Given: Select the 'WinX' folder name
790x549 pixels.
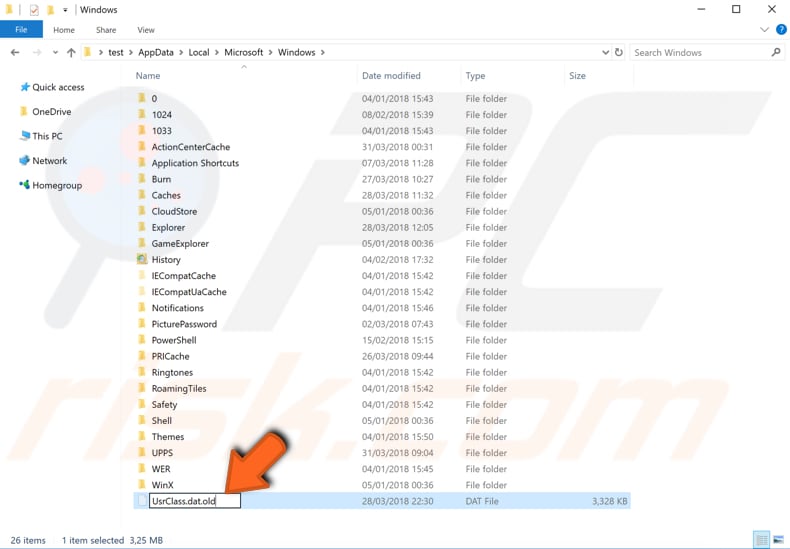Looking at the screenshot, I should coord(162,485).
